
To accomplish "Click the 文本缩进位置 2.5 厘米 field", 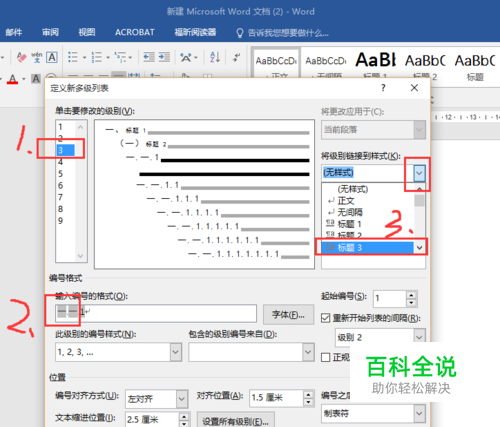I will 152,419.
